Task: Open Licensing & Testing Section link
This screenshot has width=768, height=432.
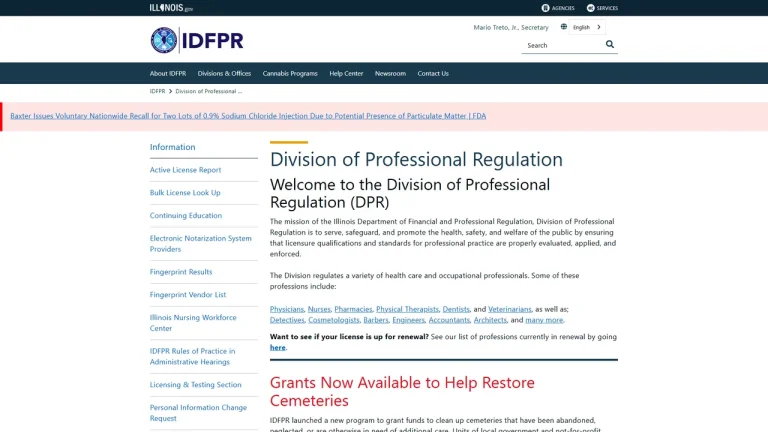Action: (x=195, y=385)
